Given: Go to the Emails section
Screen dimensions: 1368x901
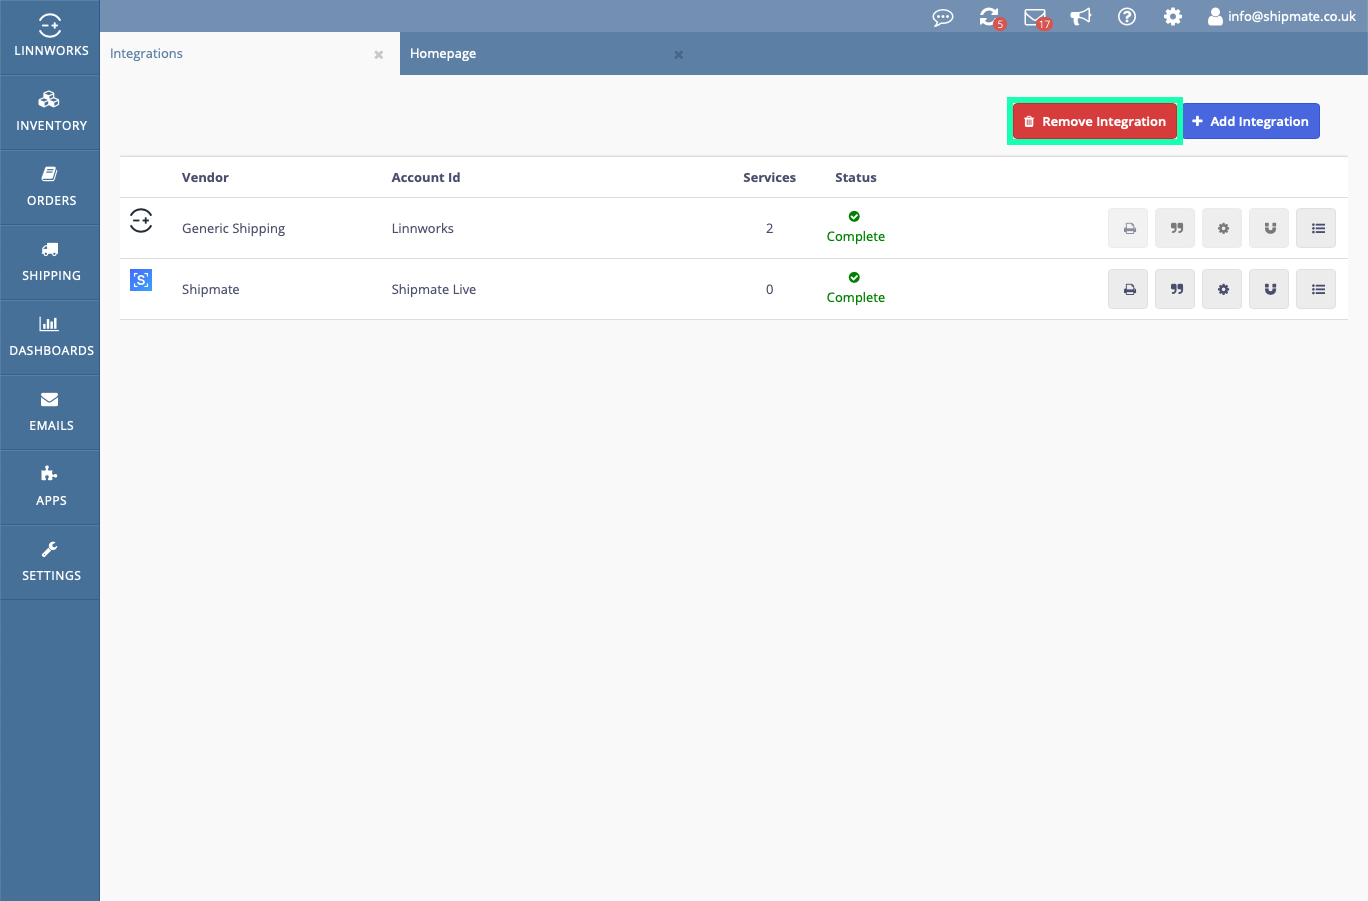Looking at the screenshot, I should point(50,412).
